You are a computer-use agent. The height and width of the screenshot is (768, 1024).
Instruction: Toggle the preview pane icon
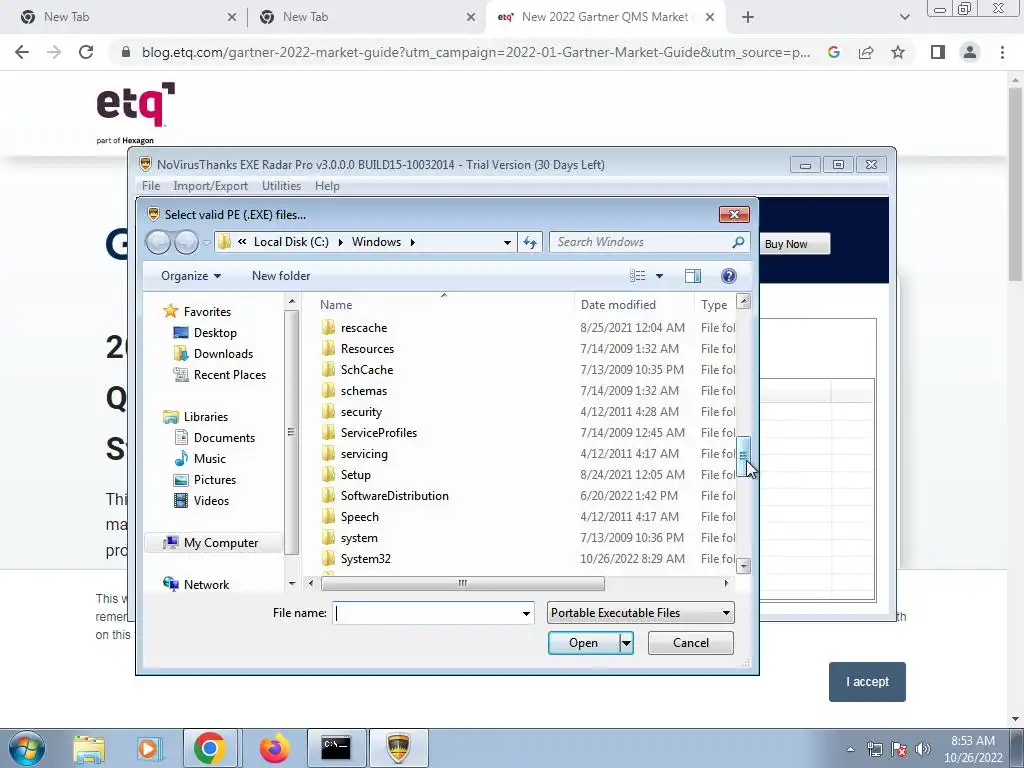click(693, 276)
